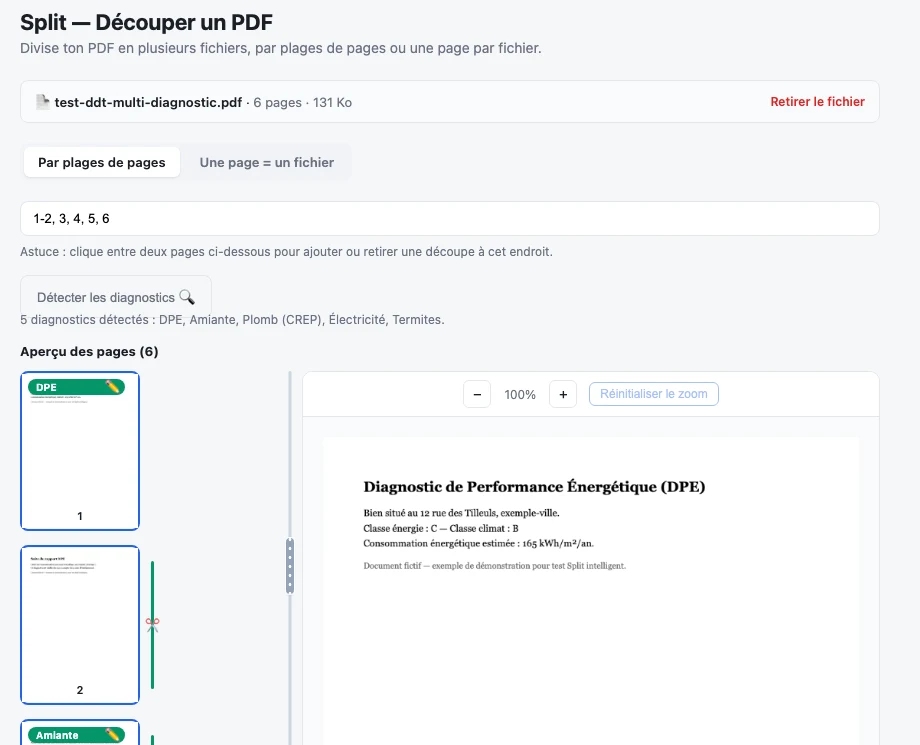Click the DPE green label badge
The width and height of the screenshot is (920, 745).
(76, 387)
